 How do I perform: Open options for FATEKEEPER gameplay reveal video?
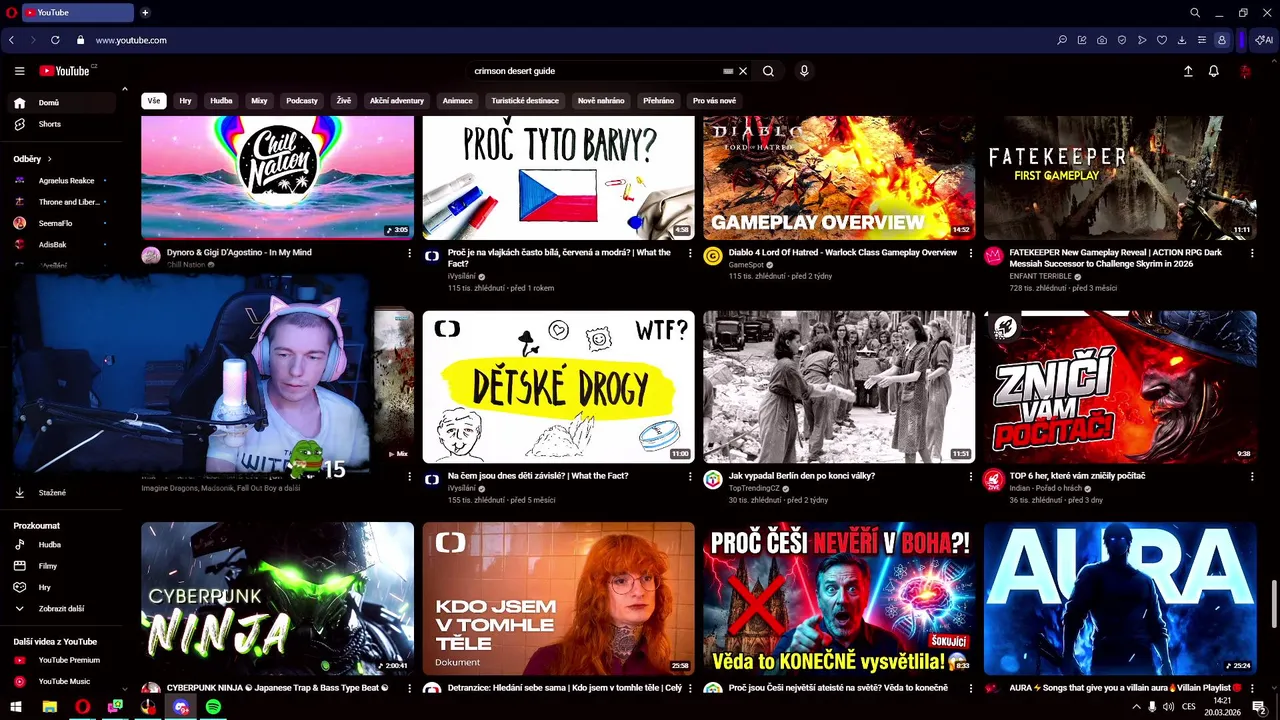(x=1251, y=254)
